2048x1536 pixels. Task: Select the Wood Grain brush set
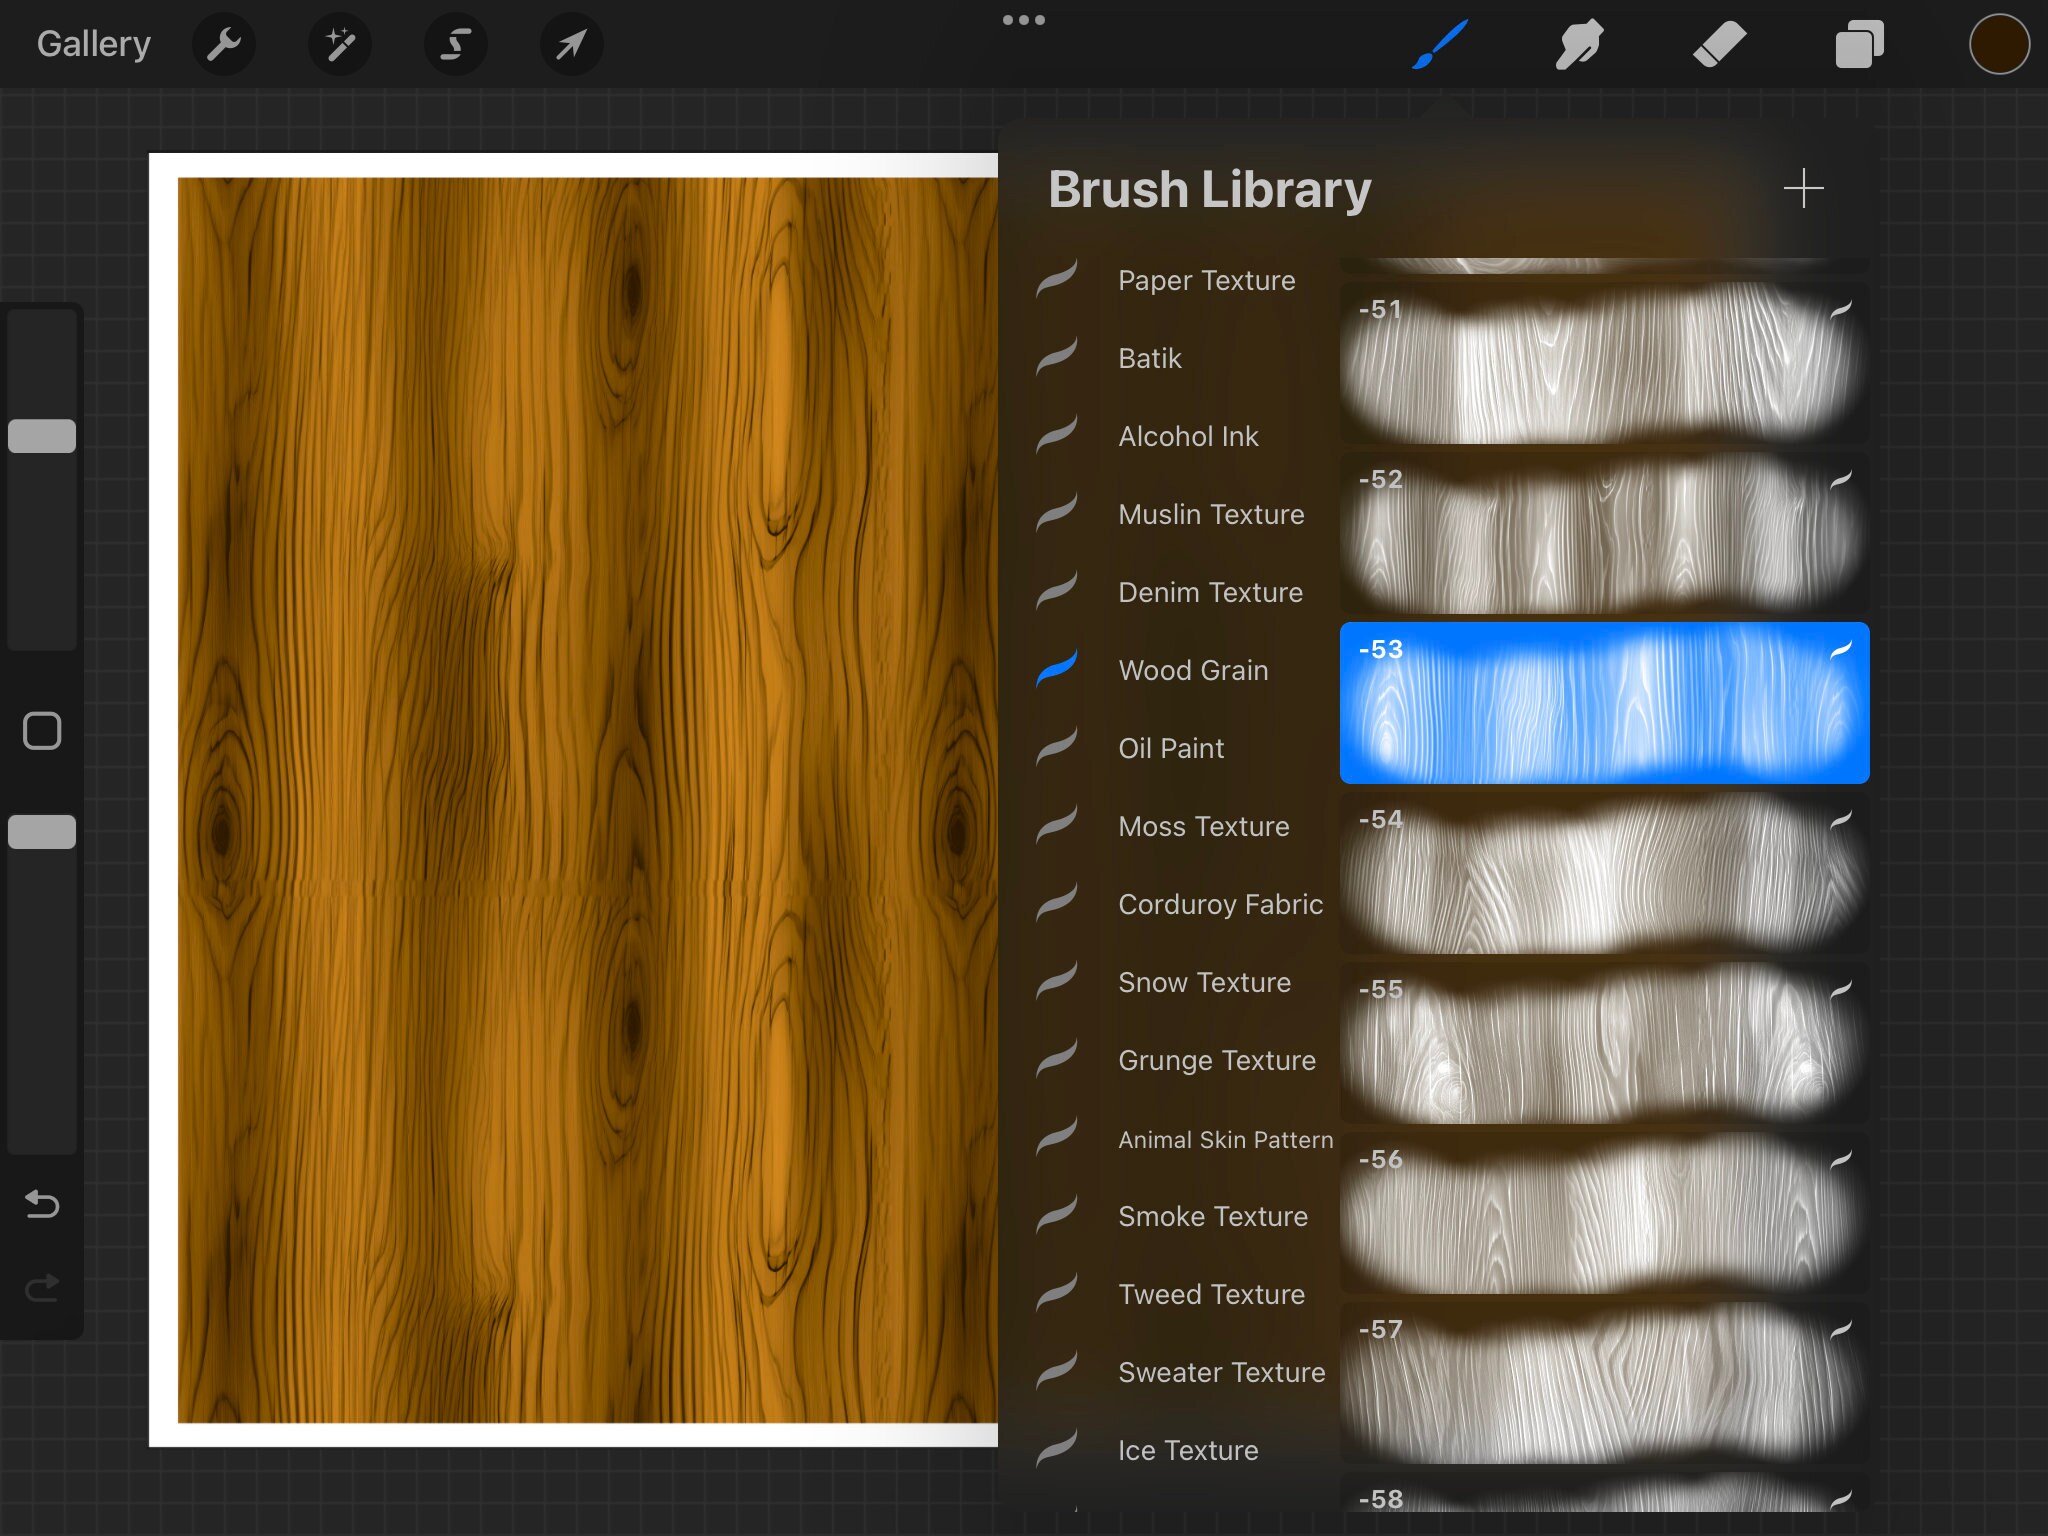pos(1193,670)
